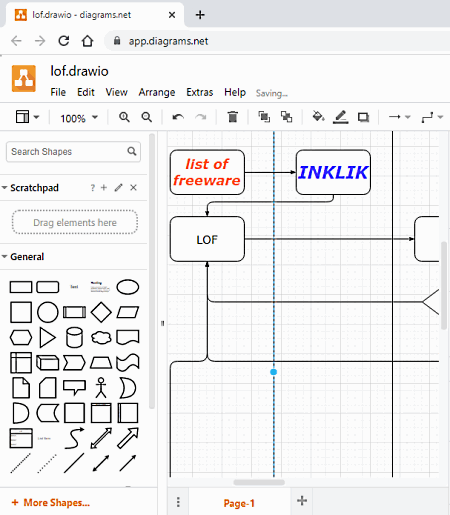Open the Help menu
Screen dimensions: 450x515
[235, 92]
